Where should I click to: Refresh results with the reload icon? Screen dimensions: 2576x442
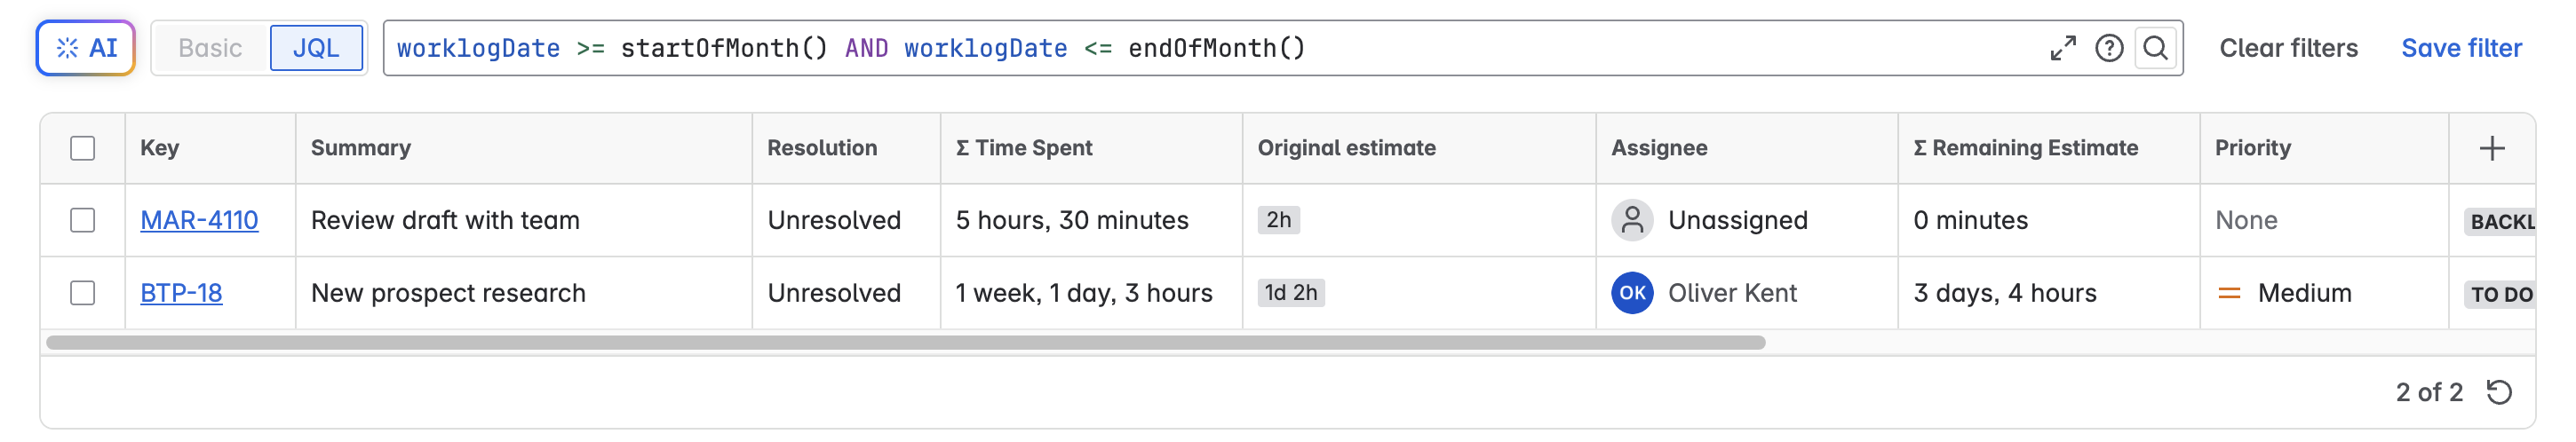click(2499, 392)
